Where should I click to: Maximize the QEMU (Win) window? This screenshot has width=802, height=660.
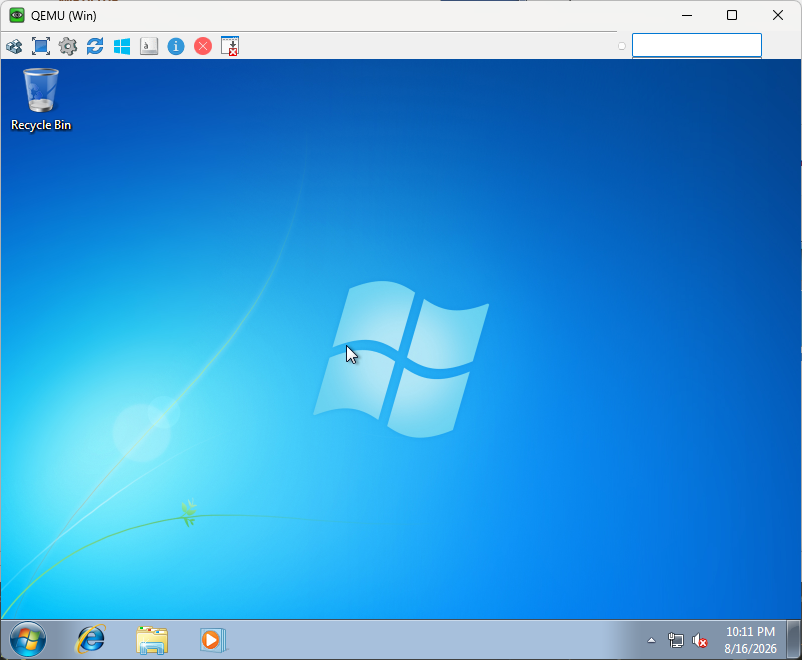click(x=732, y=15)
